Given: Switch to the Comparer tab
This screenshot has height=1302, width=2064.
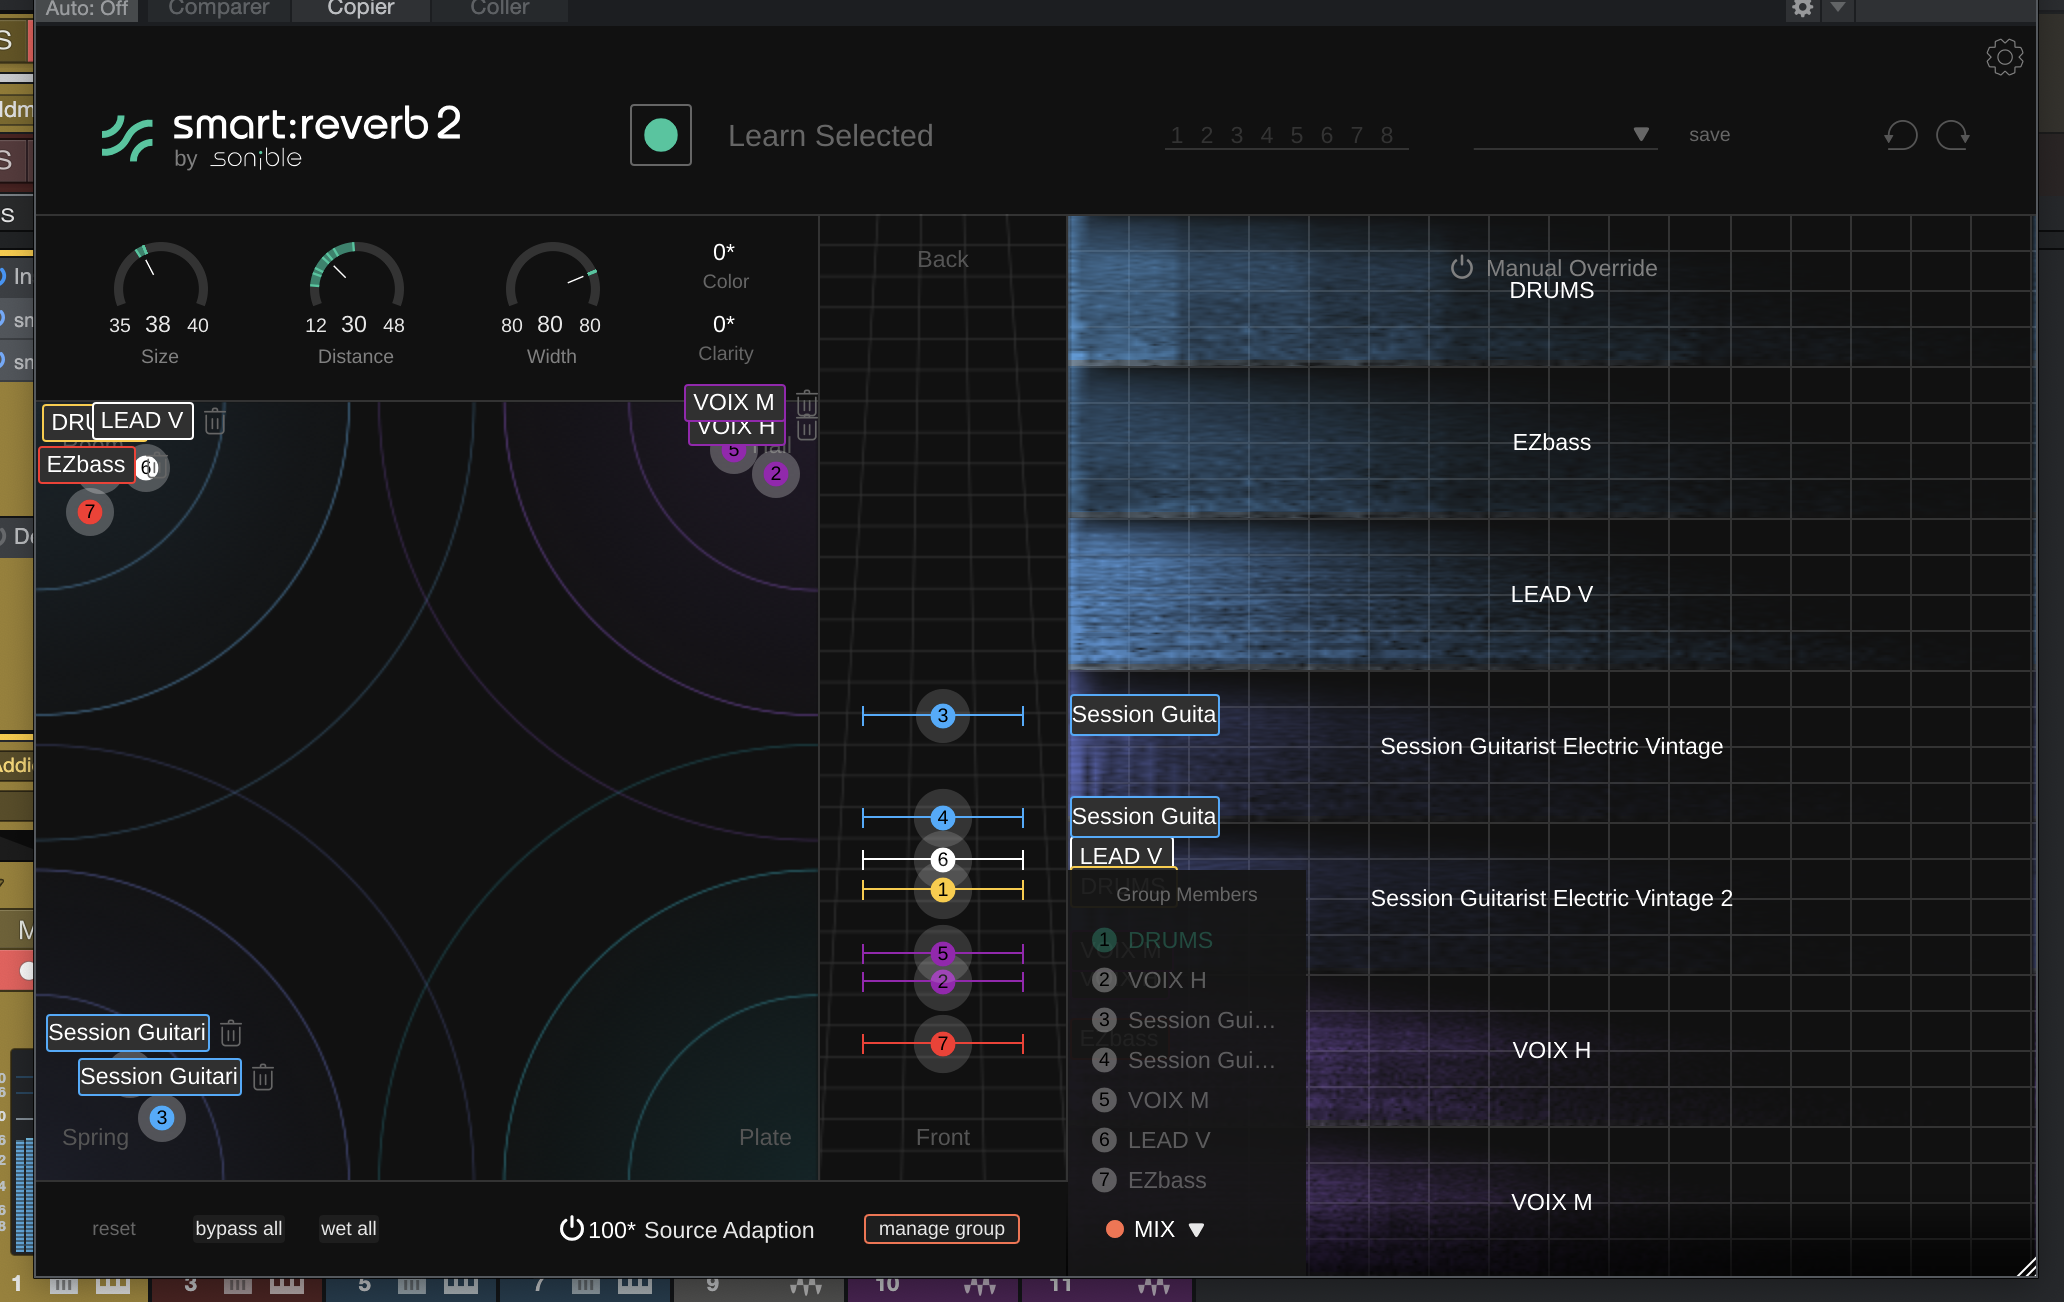Looking at the screenshot, I should (x=218, y=8).
